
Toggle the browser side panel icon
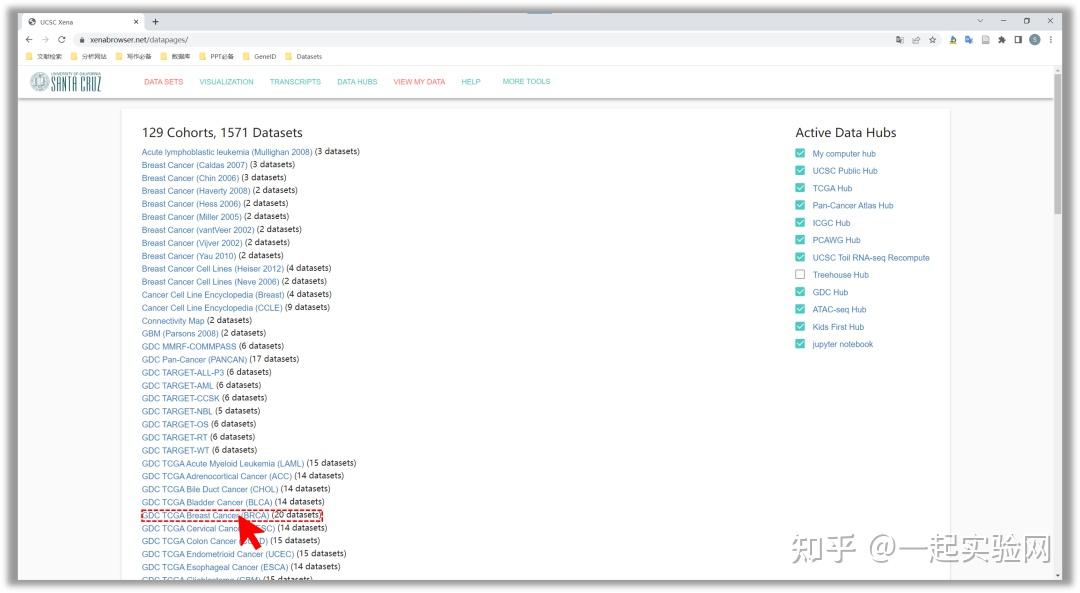[x=1018, y=40]
